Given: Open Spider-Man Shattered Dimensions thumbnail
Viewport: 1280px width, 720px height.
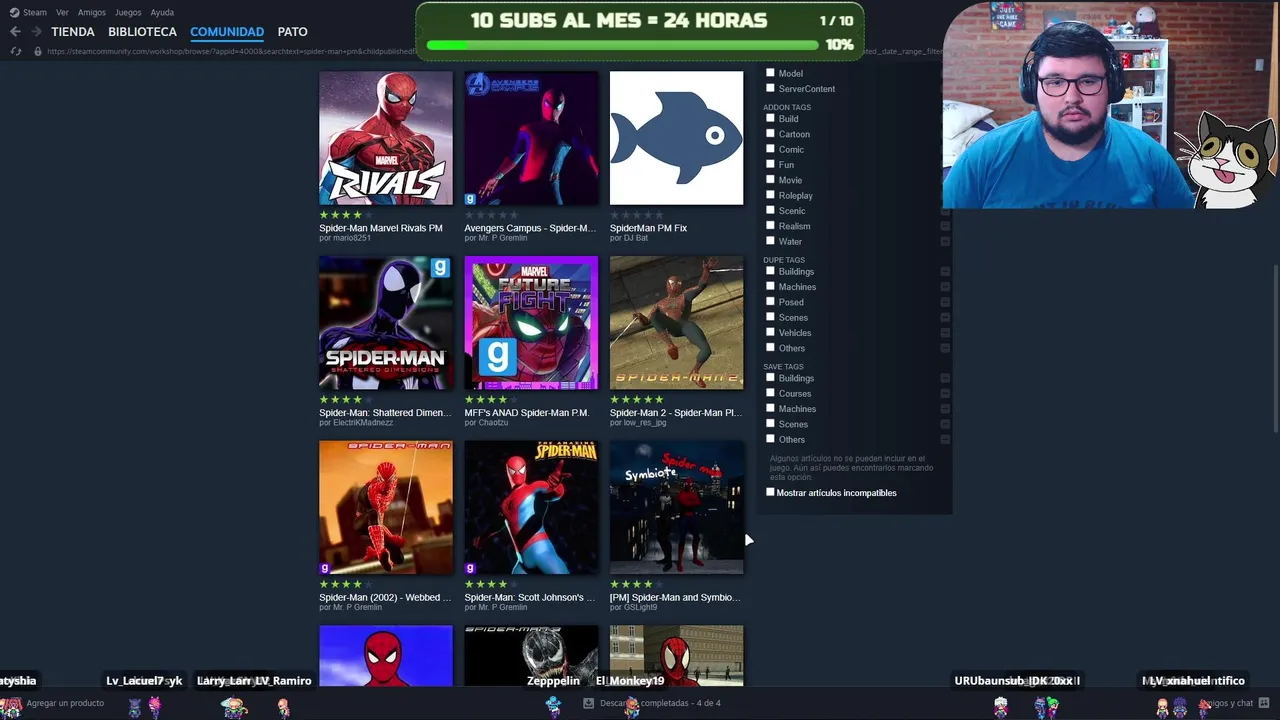Looking at the screenshot, I should [386, 323].
